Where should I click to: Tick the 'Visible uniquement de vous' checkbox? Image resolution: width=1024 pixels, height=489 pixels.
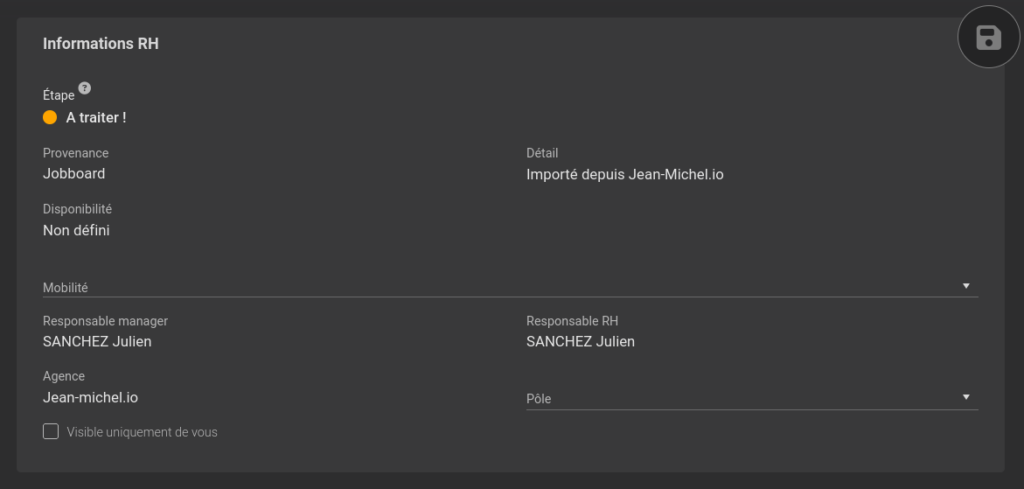point(51,432)
